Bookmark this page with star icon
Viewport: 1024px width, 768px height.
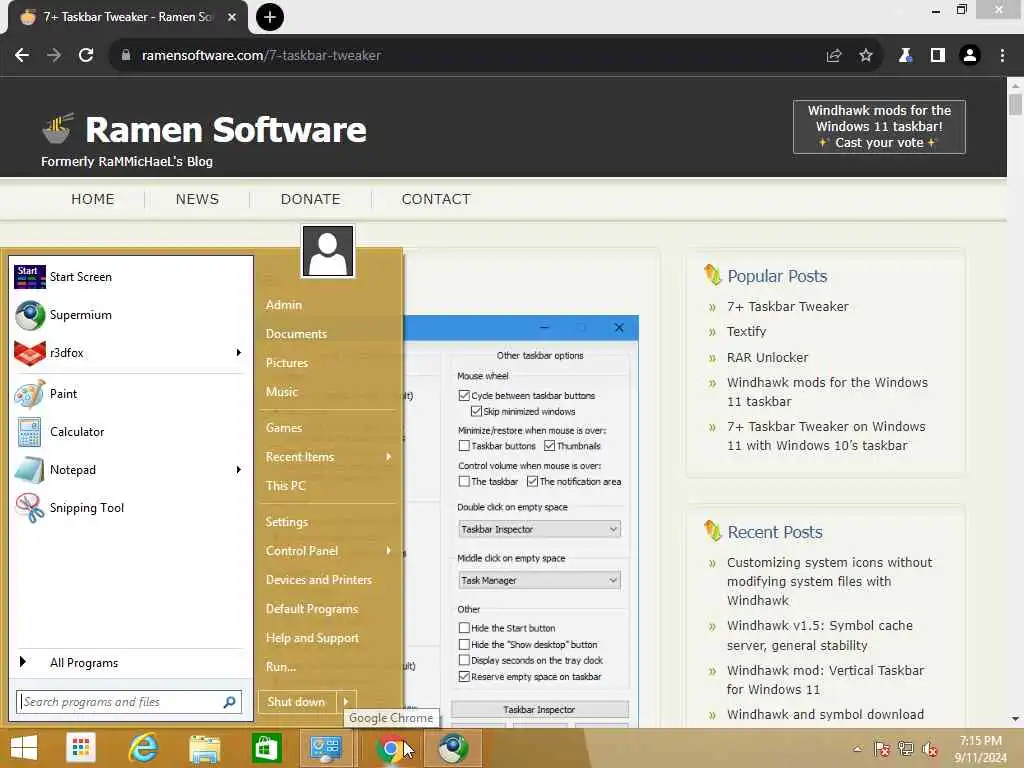866,56
